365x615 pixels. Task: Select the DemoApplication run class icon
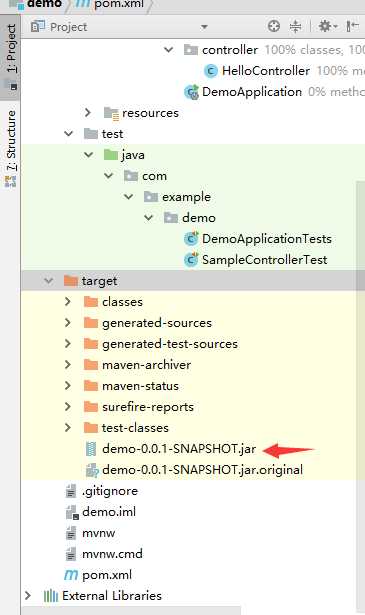click(191, 92)
